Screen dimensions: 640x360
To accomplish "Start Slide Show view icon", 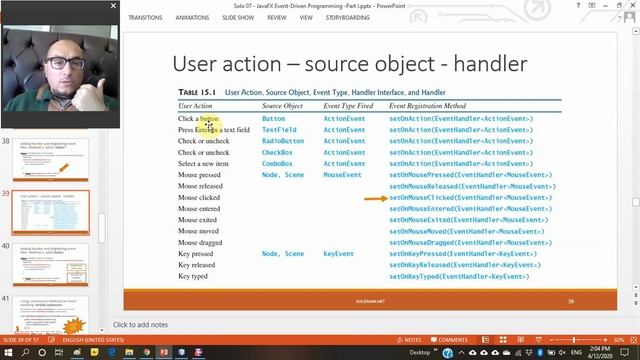I will point(538,340).
